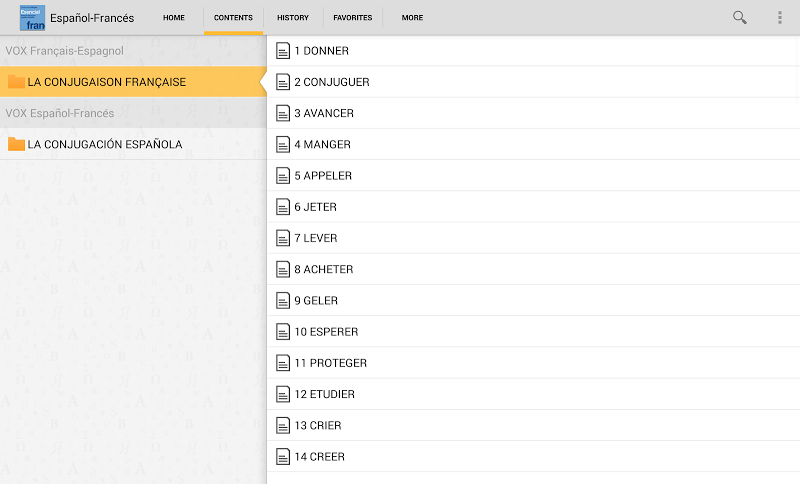Click the folder icon for LA CONJUGAISON FRANÇAISE
Image resolution: width=800 pixels, height=484 pixels.
tap(16, 82)
